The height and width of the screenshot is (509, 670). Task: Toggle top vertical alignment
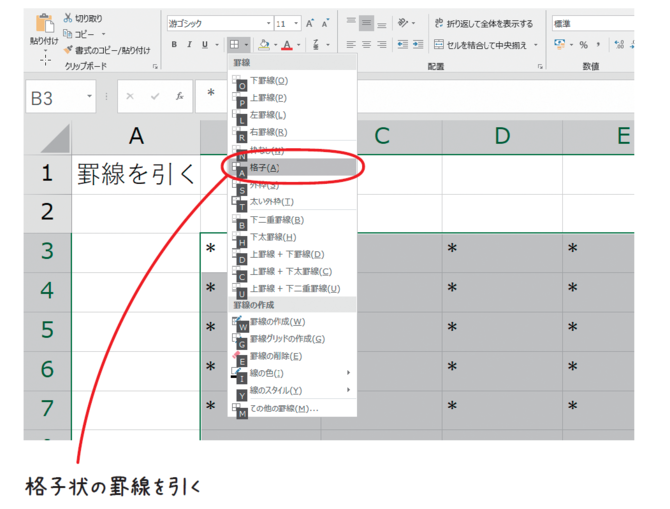pyautogui.click(x=351, y=23)
